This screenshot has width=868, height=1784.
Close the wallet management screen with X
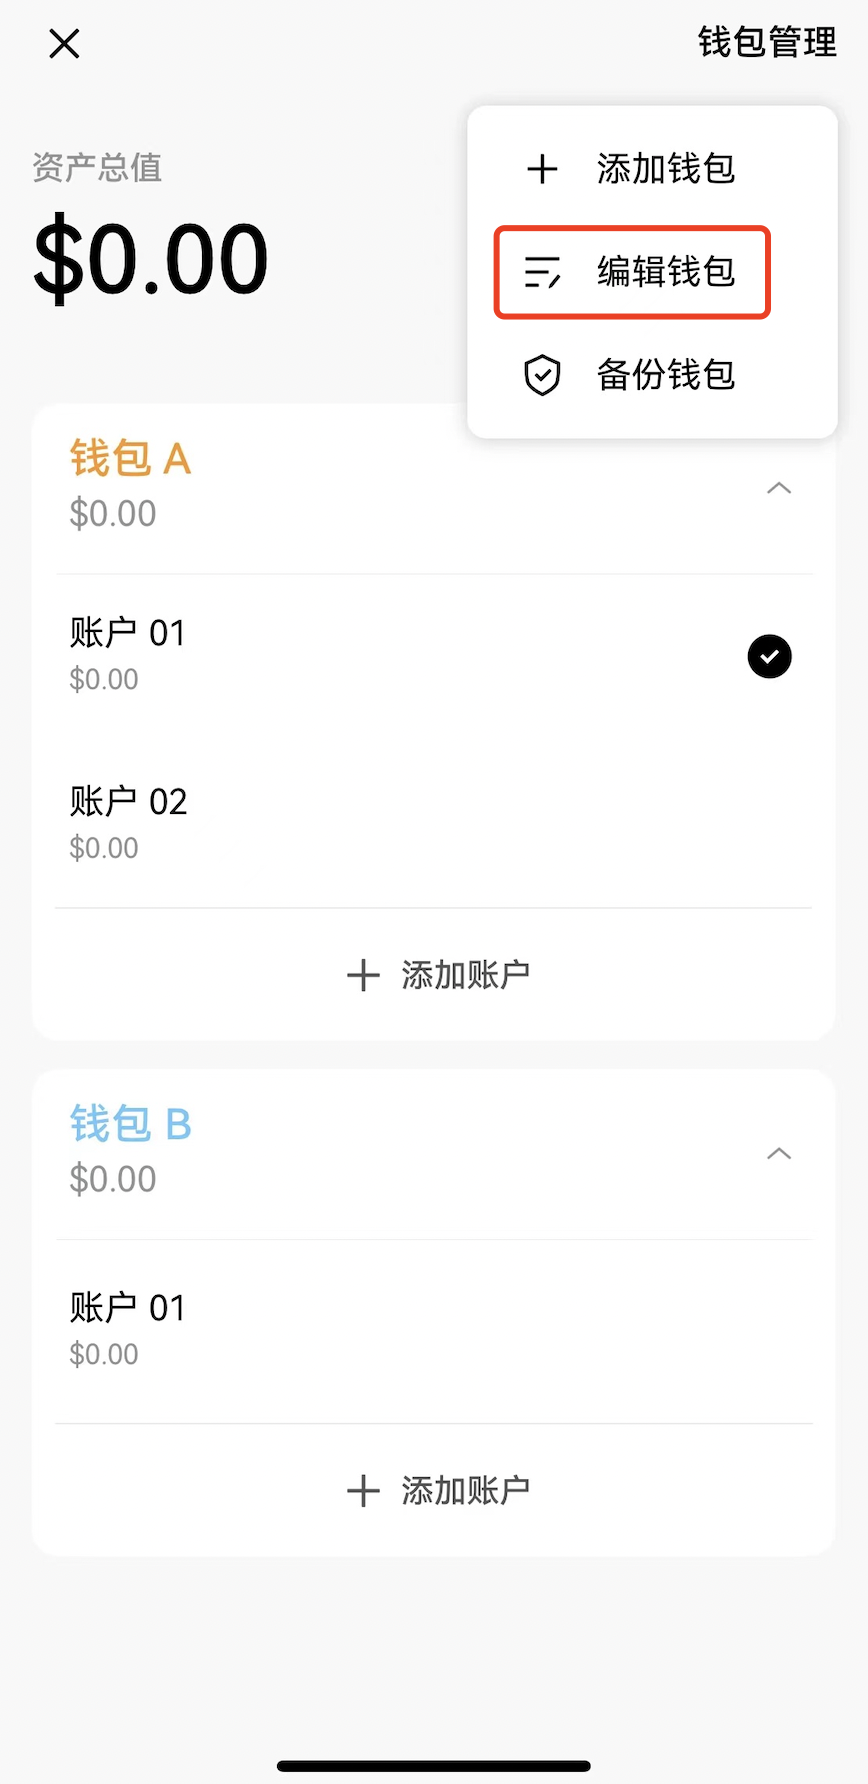64,44
